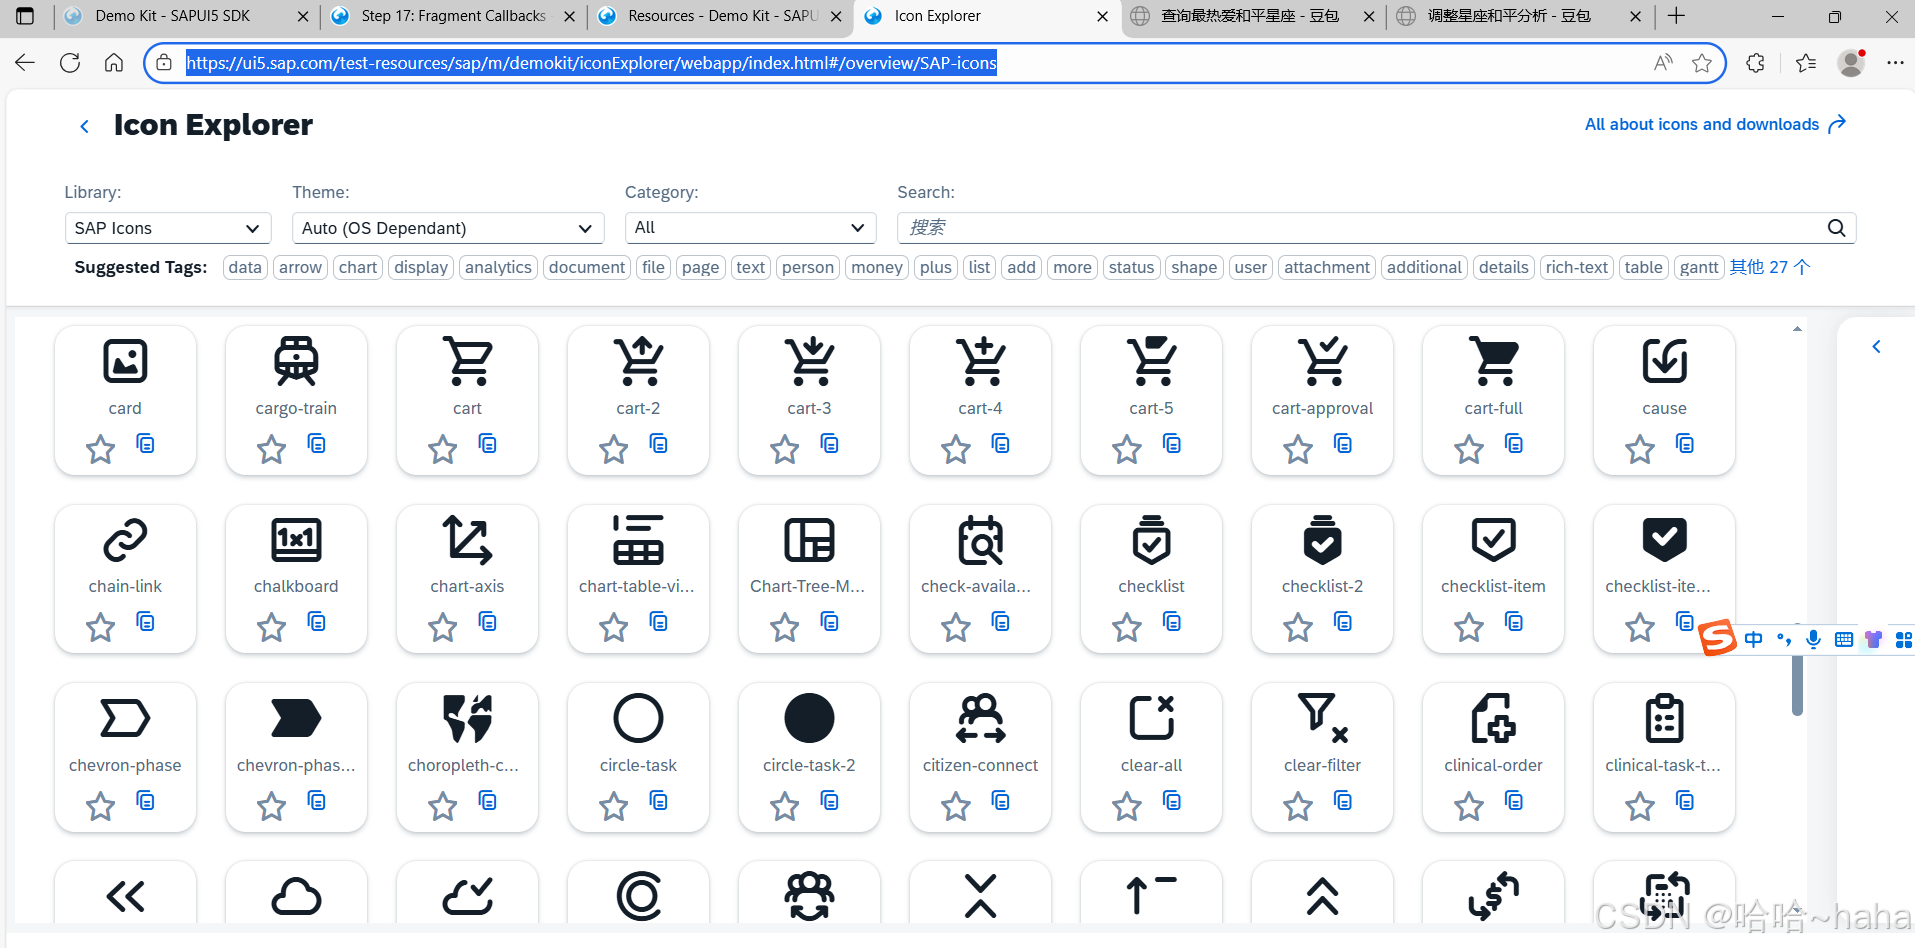Image resolution: width=1915 pixels, height=948 pixels.
Task: Switch to Resources - Demo Kit tab
Action: 720,16
